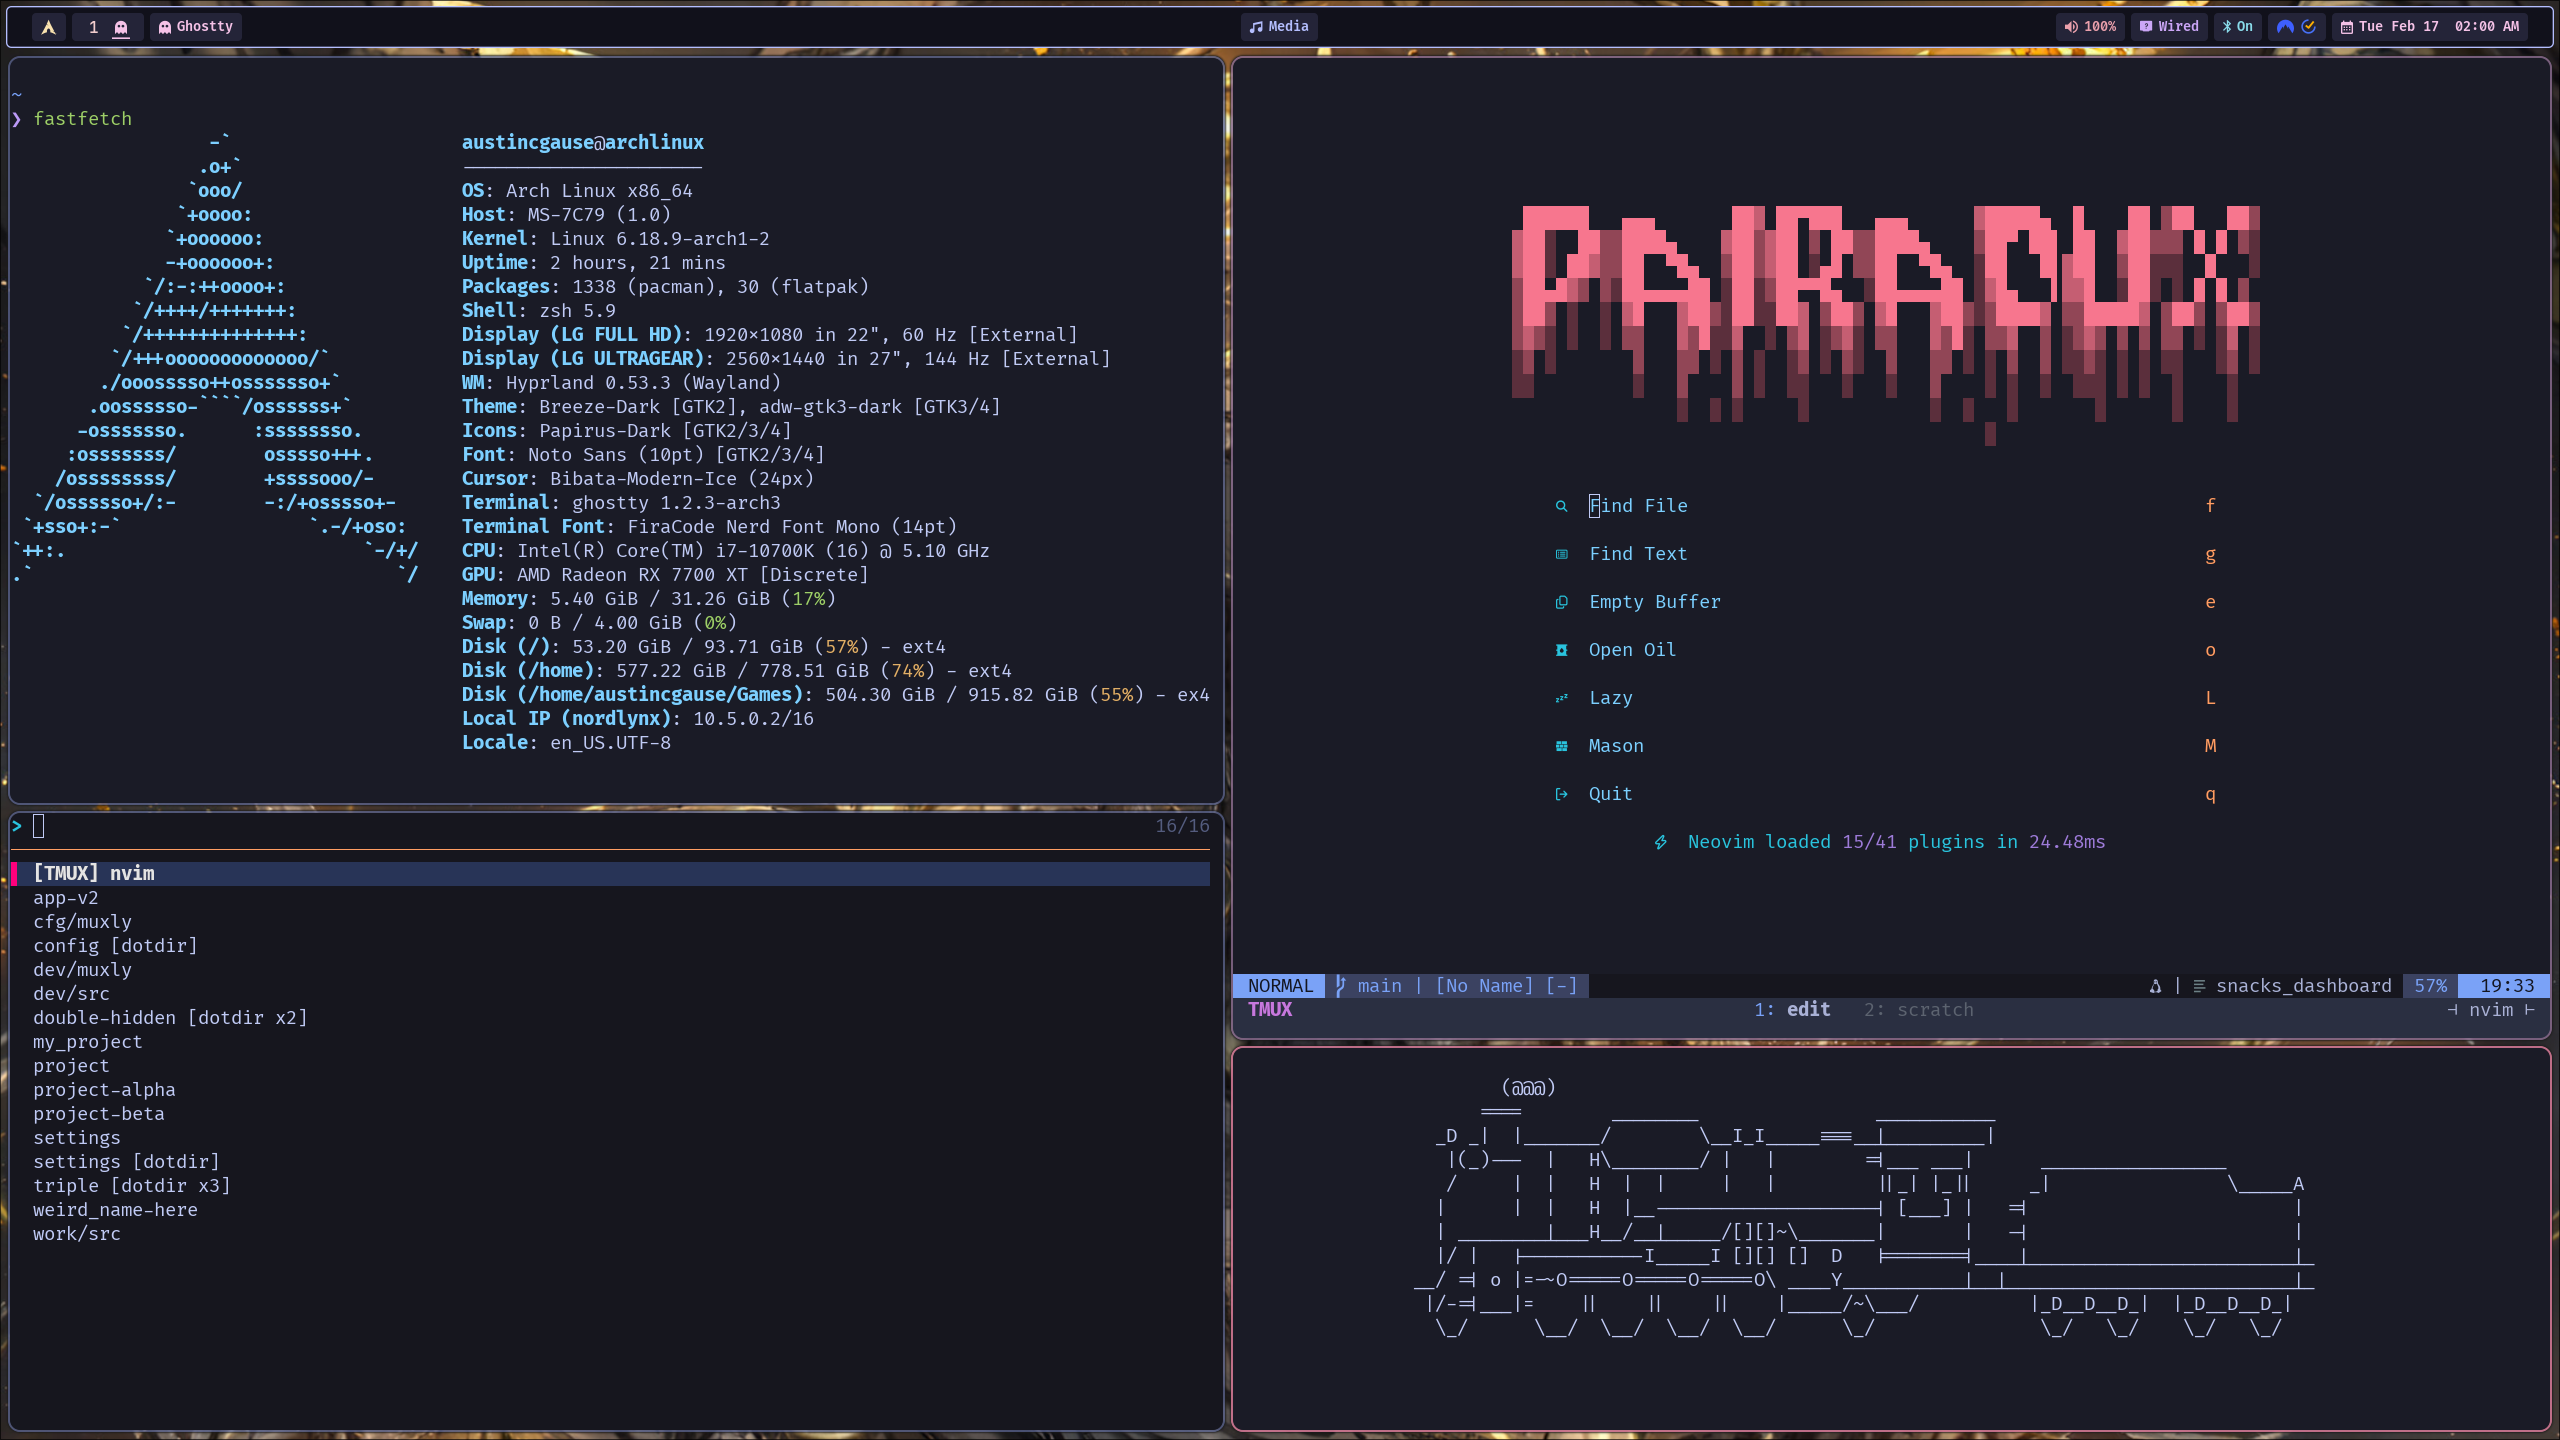Image resolution: width=2560 pixels, height=1440 pixels.
Task: Click the Empty Buffer file icon
Action: (x=1561, y=602)
